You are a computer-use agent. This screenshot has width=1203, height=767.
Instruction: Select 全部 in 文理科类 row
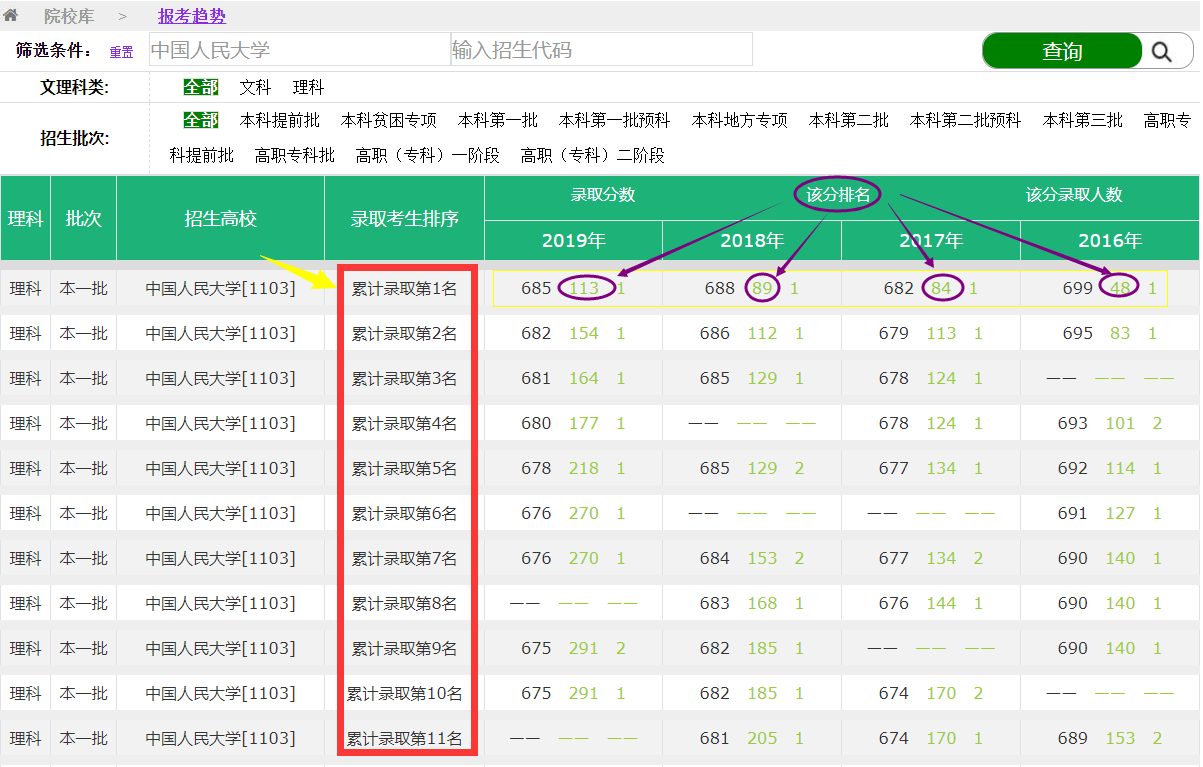click(200, 88)
